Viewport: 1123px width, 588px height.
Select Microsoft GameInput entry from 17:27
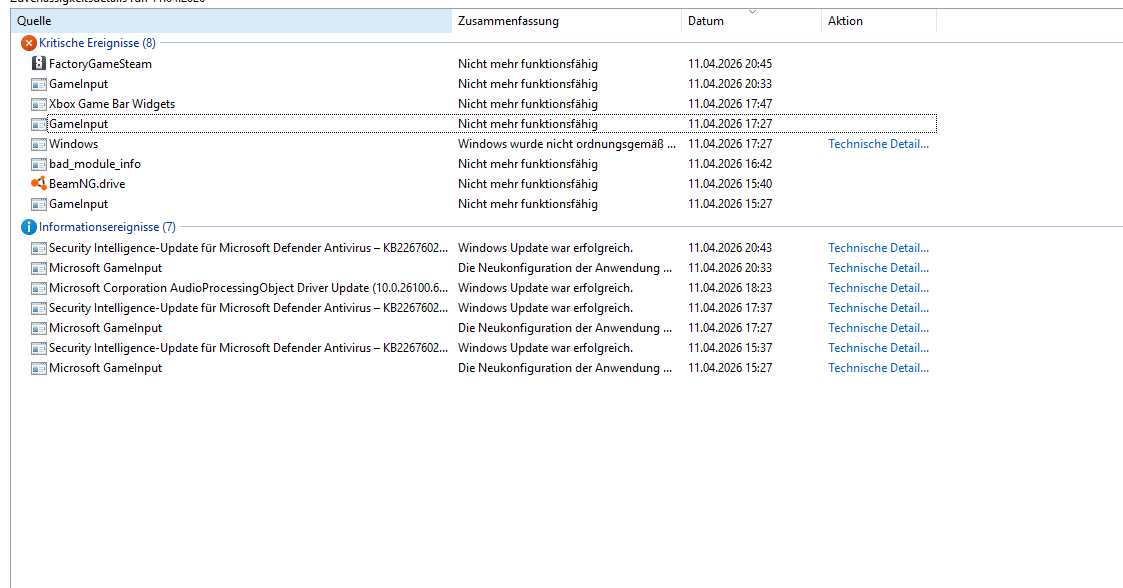click(105, 328)
